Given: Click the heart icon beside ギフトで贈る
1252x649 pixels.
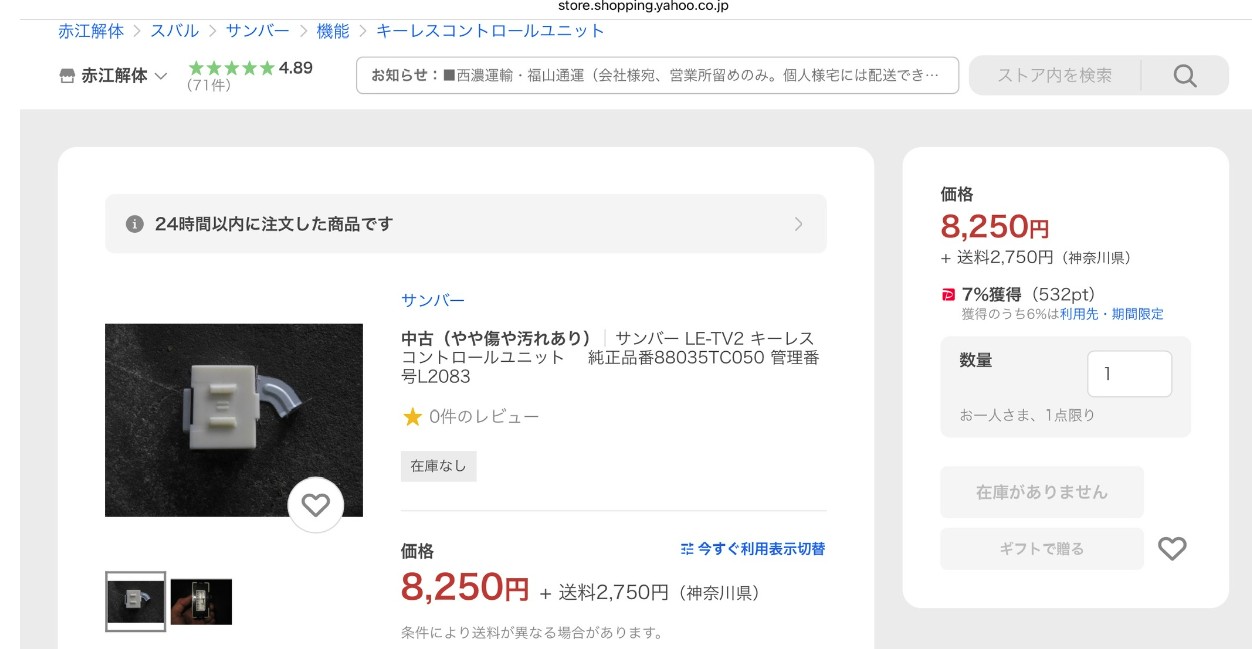Looking at the screenshot, I should (x=1171, y=548).
